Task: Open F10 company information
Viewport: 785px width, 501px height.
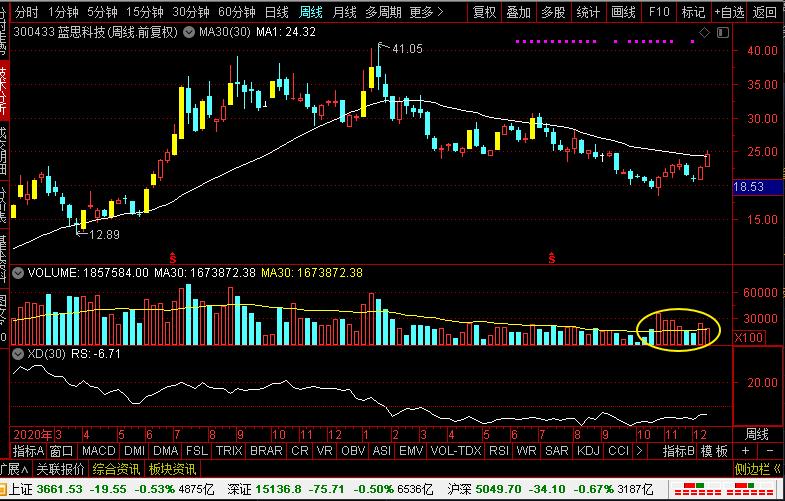Action: tap(659, 12)
